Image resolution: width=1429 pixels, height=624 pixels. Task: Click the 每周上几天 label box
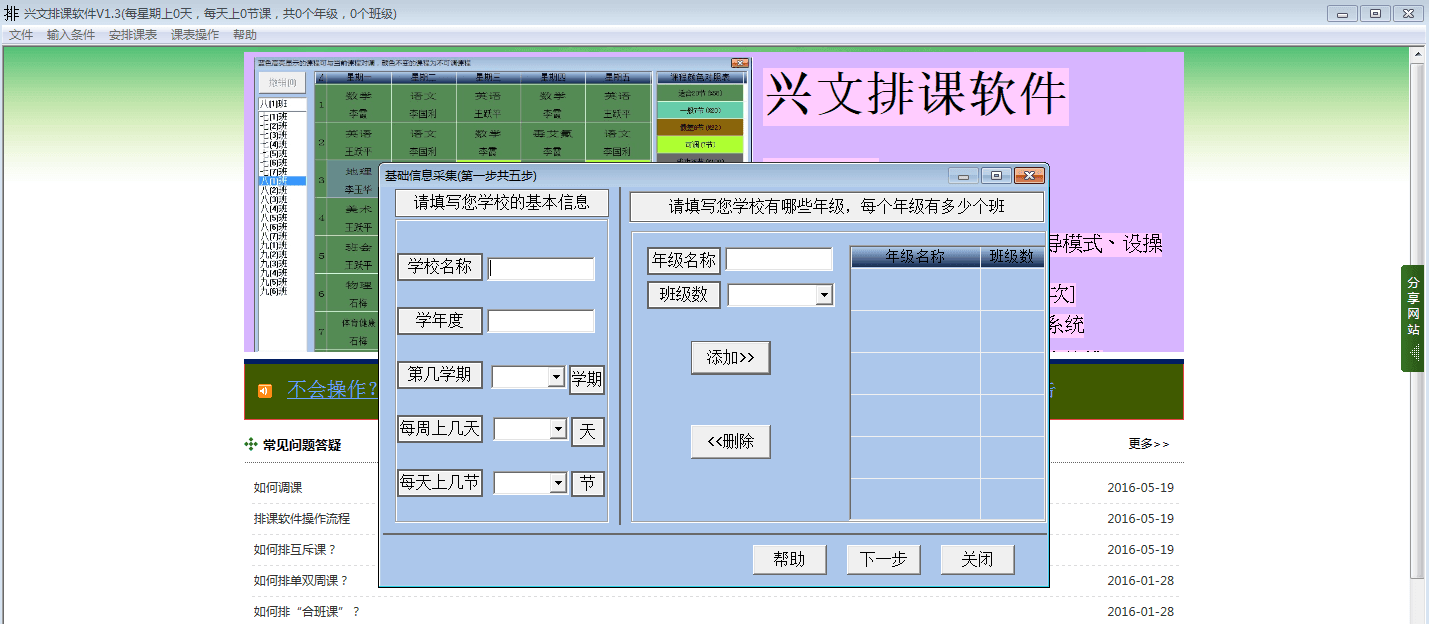click(x=440, y=429)
